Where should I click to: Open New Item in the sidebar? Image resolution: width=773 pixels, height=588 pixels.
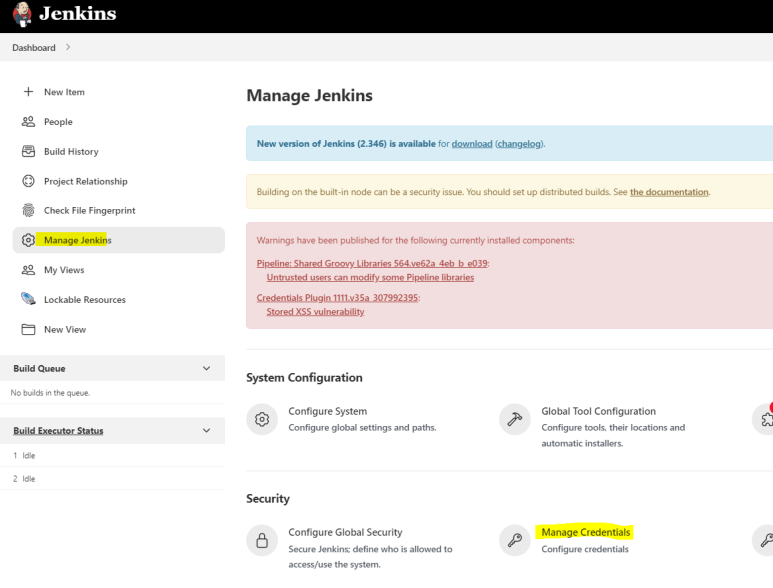(x=64, y=92)
